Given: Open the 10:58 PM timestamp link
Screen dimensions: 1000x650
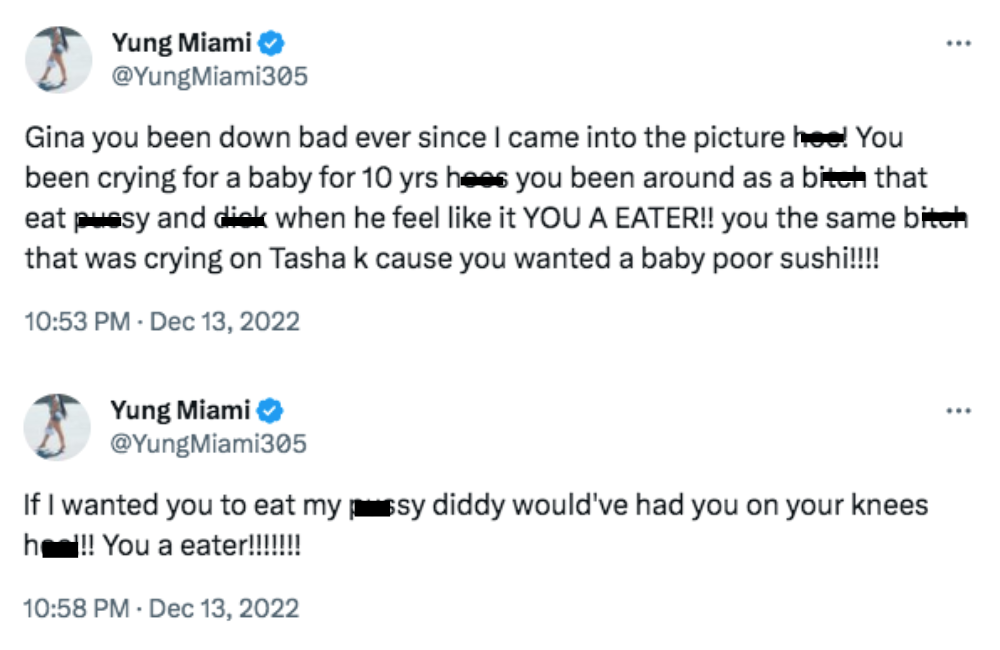Looking at the screenshot, I should click(78, 607).
